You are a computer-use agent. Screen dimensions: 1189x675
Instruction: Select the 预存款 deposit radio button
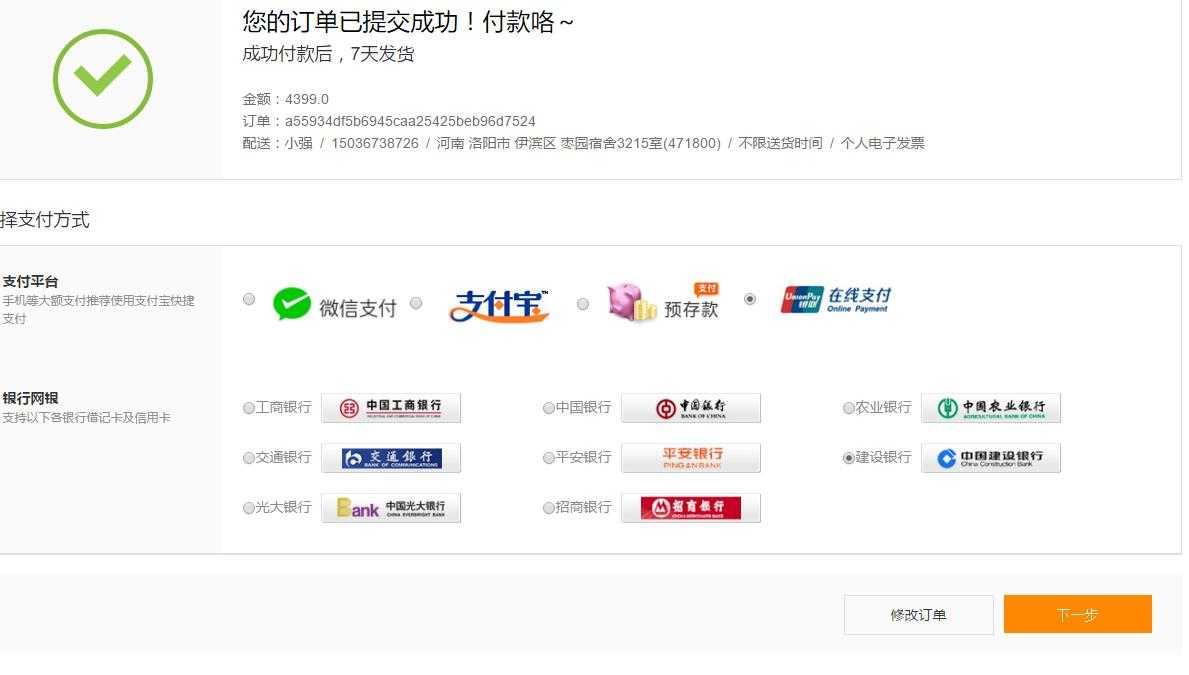(582, 304)
